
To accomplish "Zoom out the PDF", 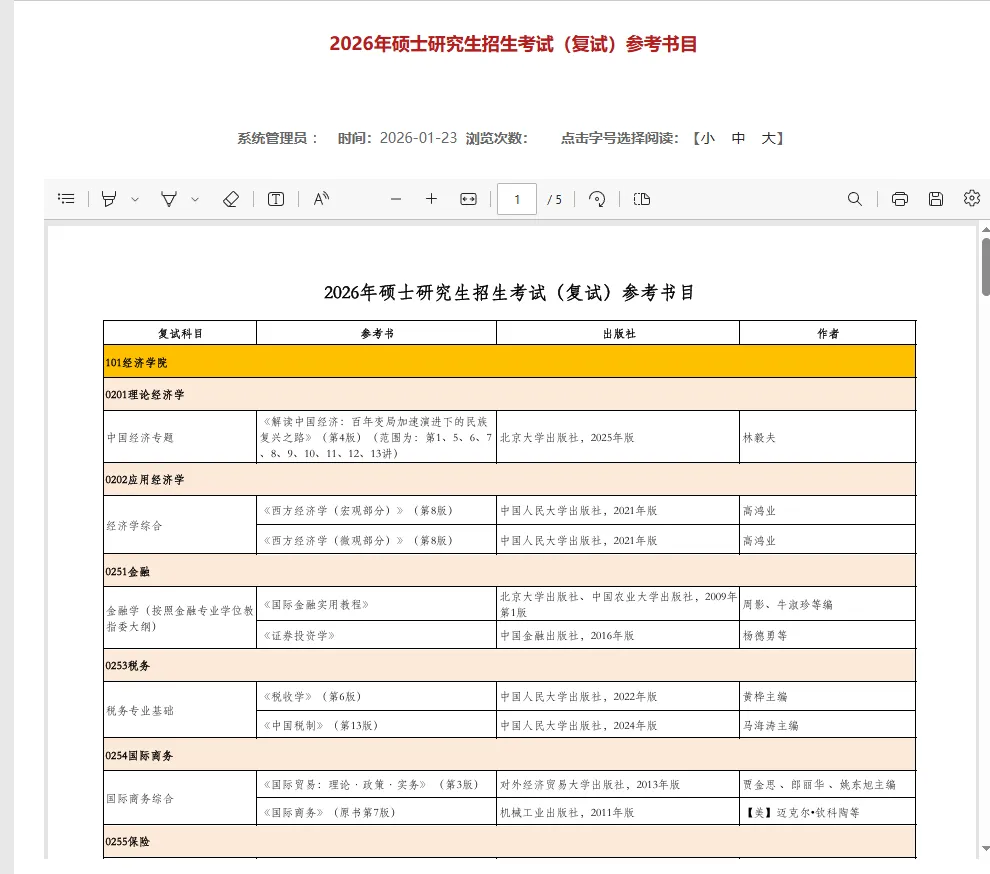I will 396,199.
